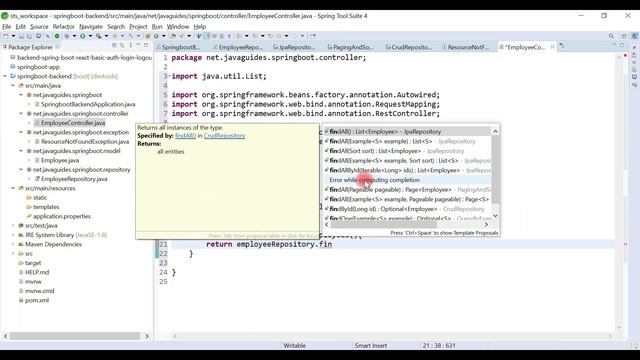Viewport: 640px width, 360px height.
Task: Select findById(Long id) completion proposal
Action: (407, 209)
